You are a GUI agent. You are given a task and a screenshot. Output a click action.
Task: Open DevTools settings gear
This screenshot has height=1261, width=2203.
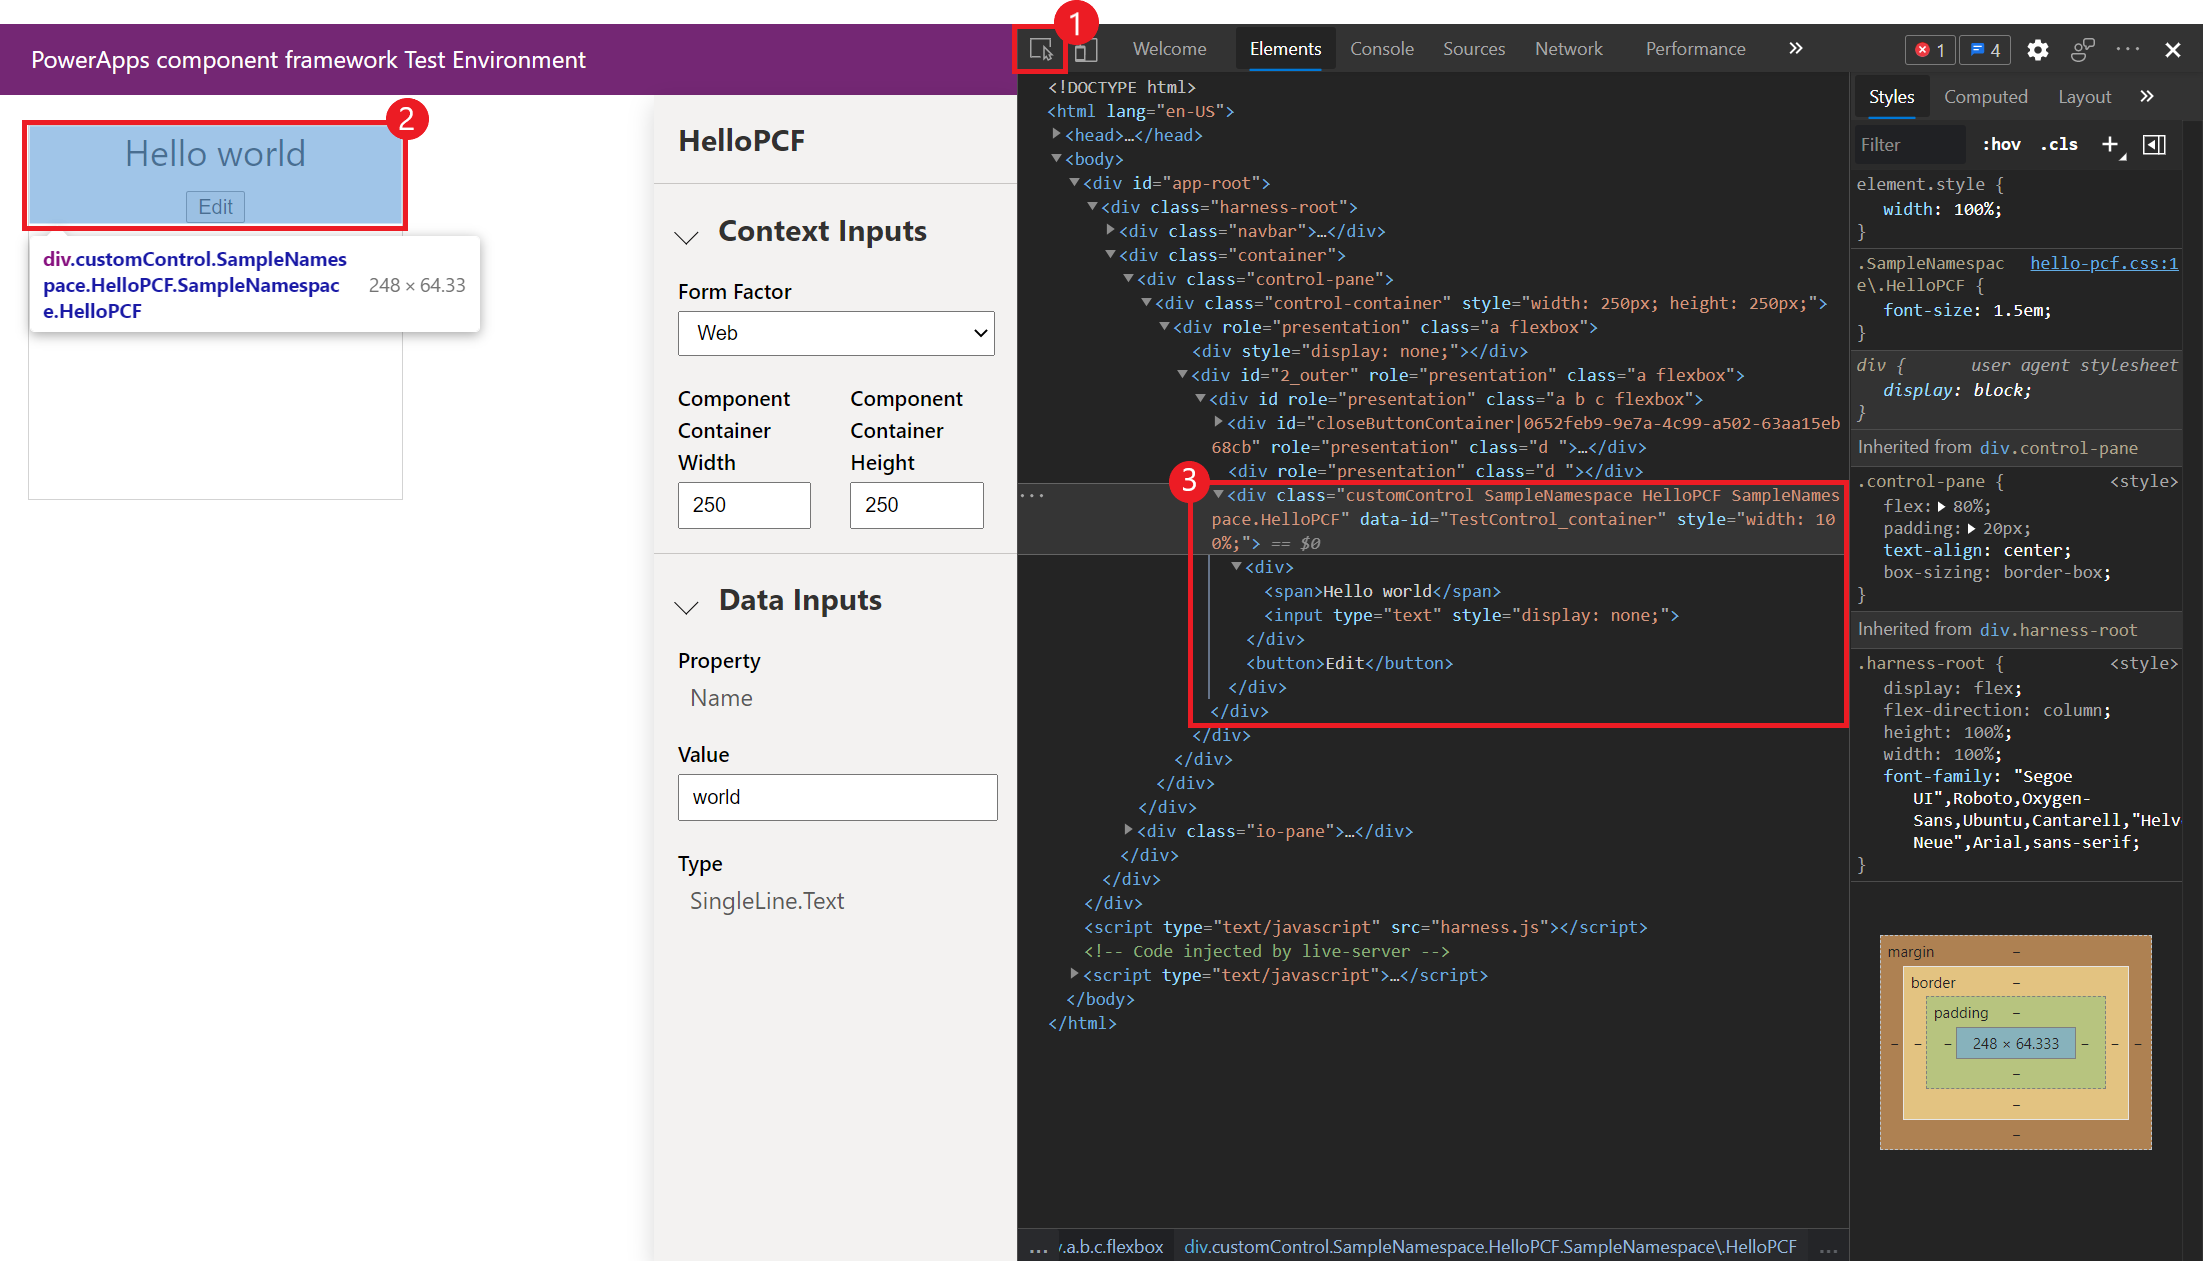click(x=2037, y=49)
